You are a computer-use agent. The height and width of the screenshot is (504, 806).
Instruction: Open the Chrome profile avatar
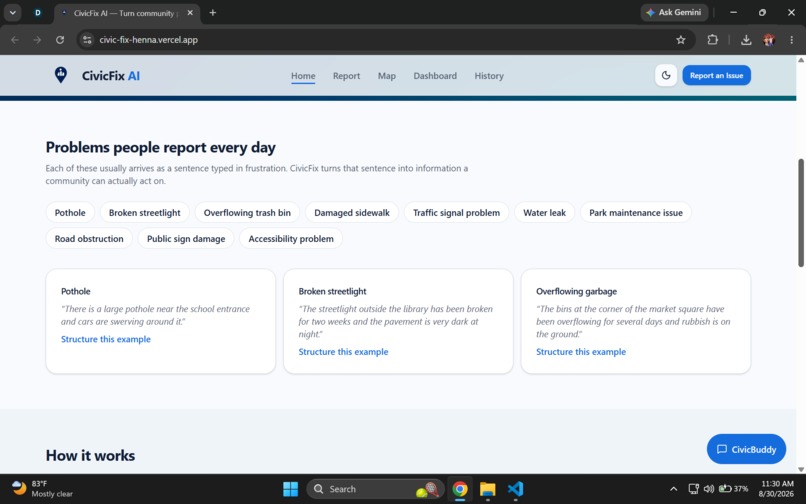(x=769, y=40)
